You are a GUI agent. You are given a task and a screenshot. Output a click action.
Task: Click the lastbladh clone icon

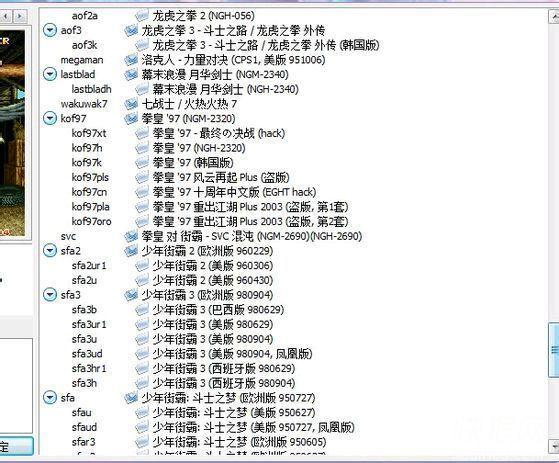point(142,89)
